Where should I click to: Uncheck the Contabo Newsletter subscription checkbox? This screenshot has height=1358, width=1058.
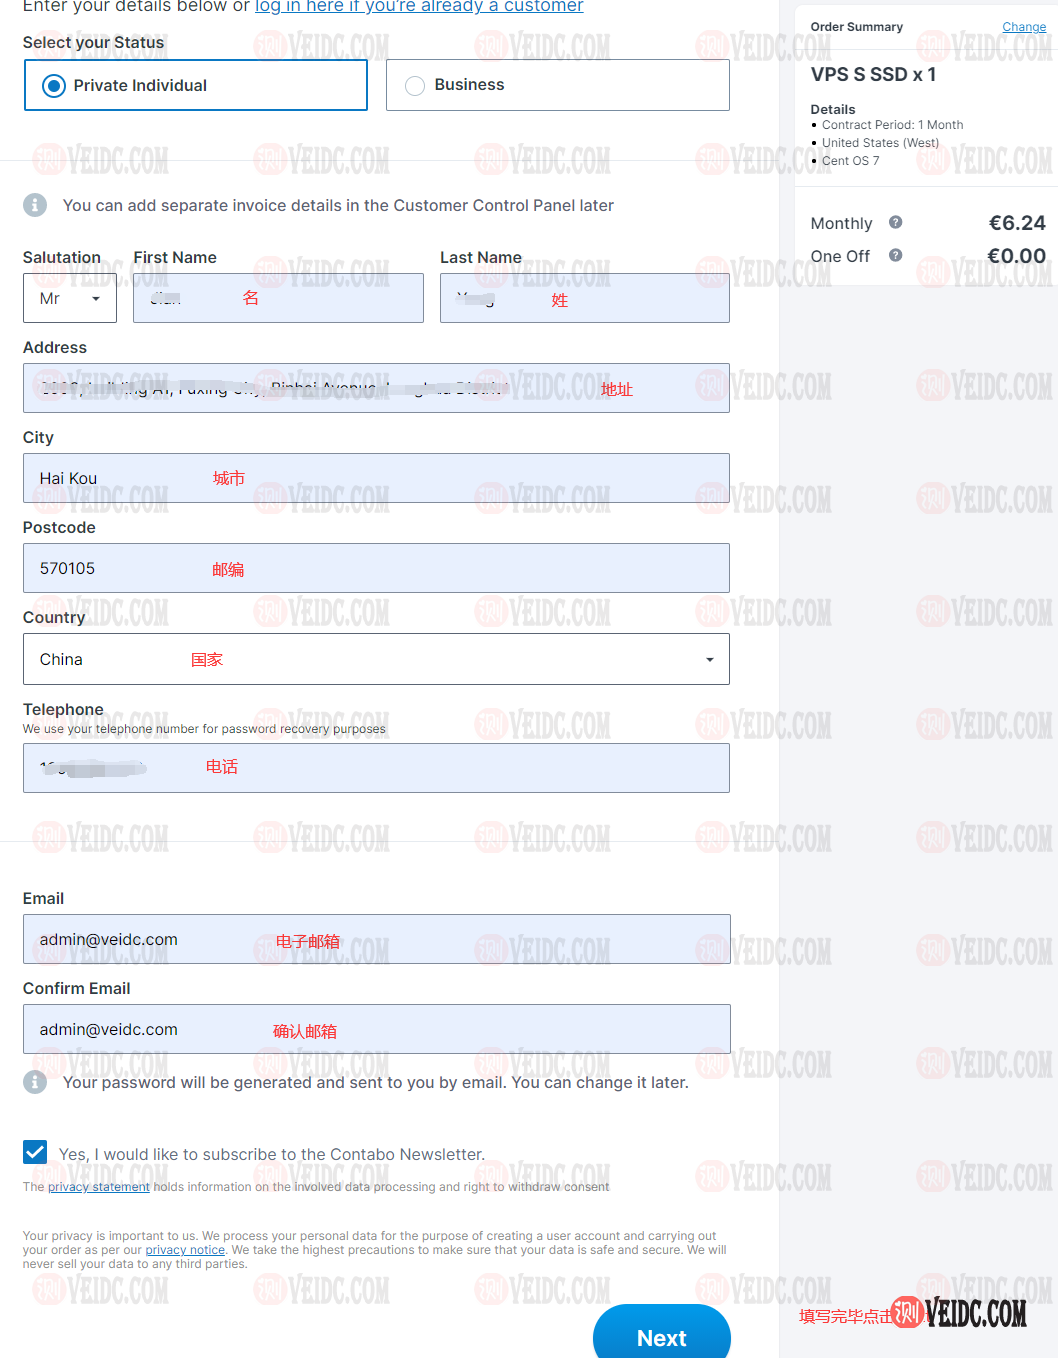pos(35,1152)
